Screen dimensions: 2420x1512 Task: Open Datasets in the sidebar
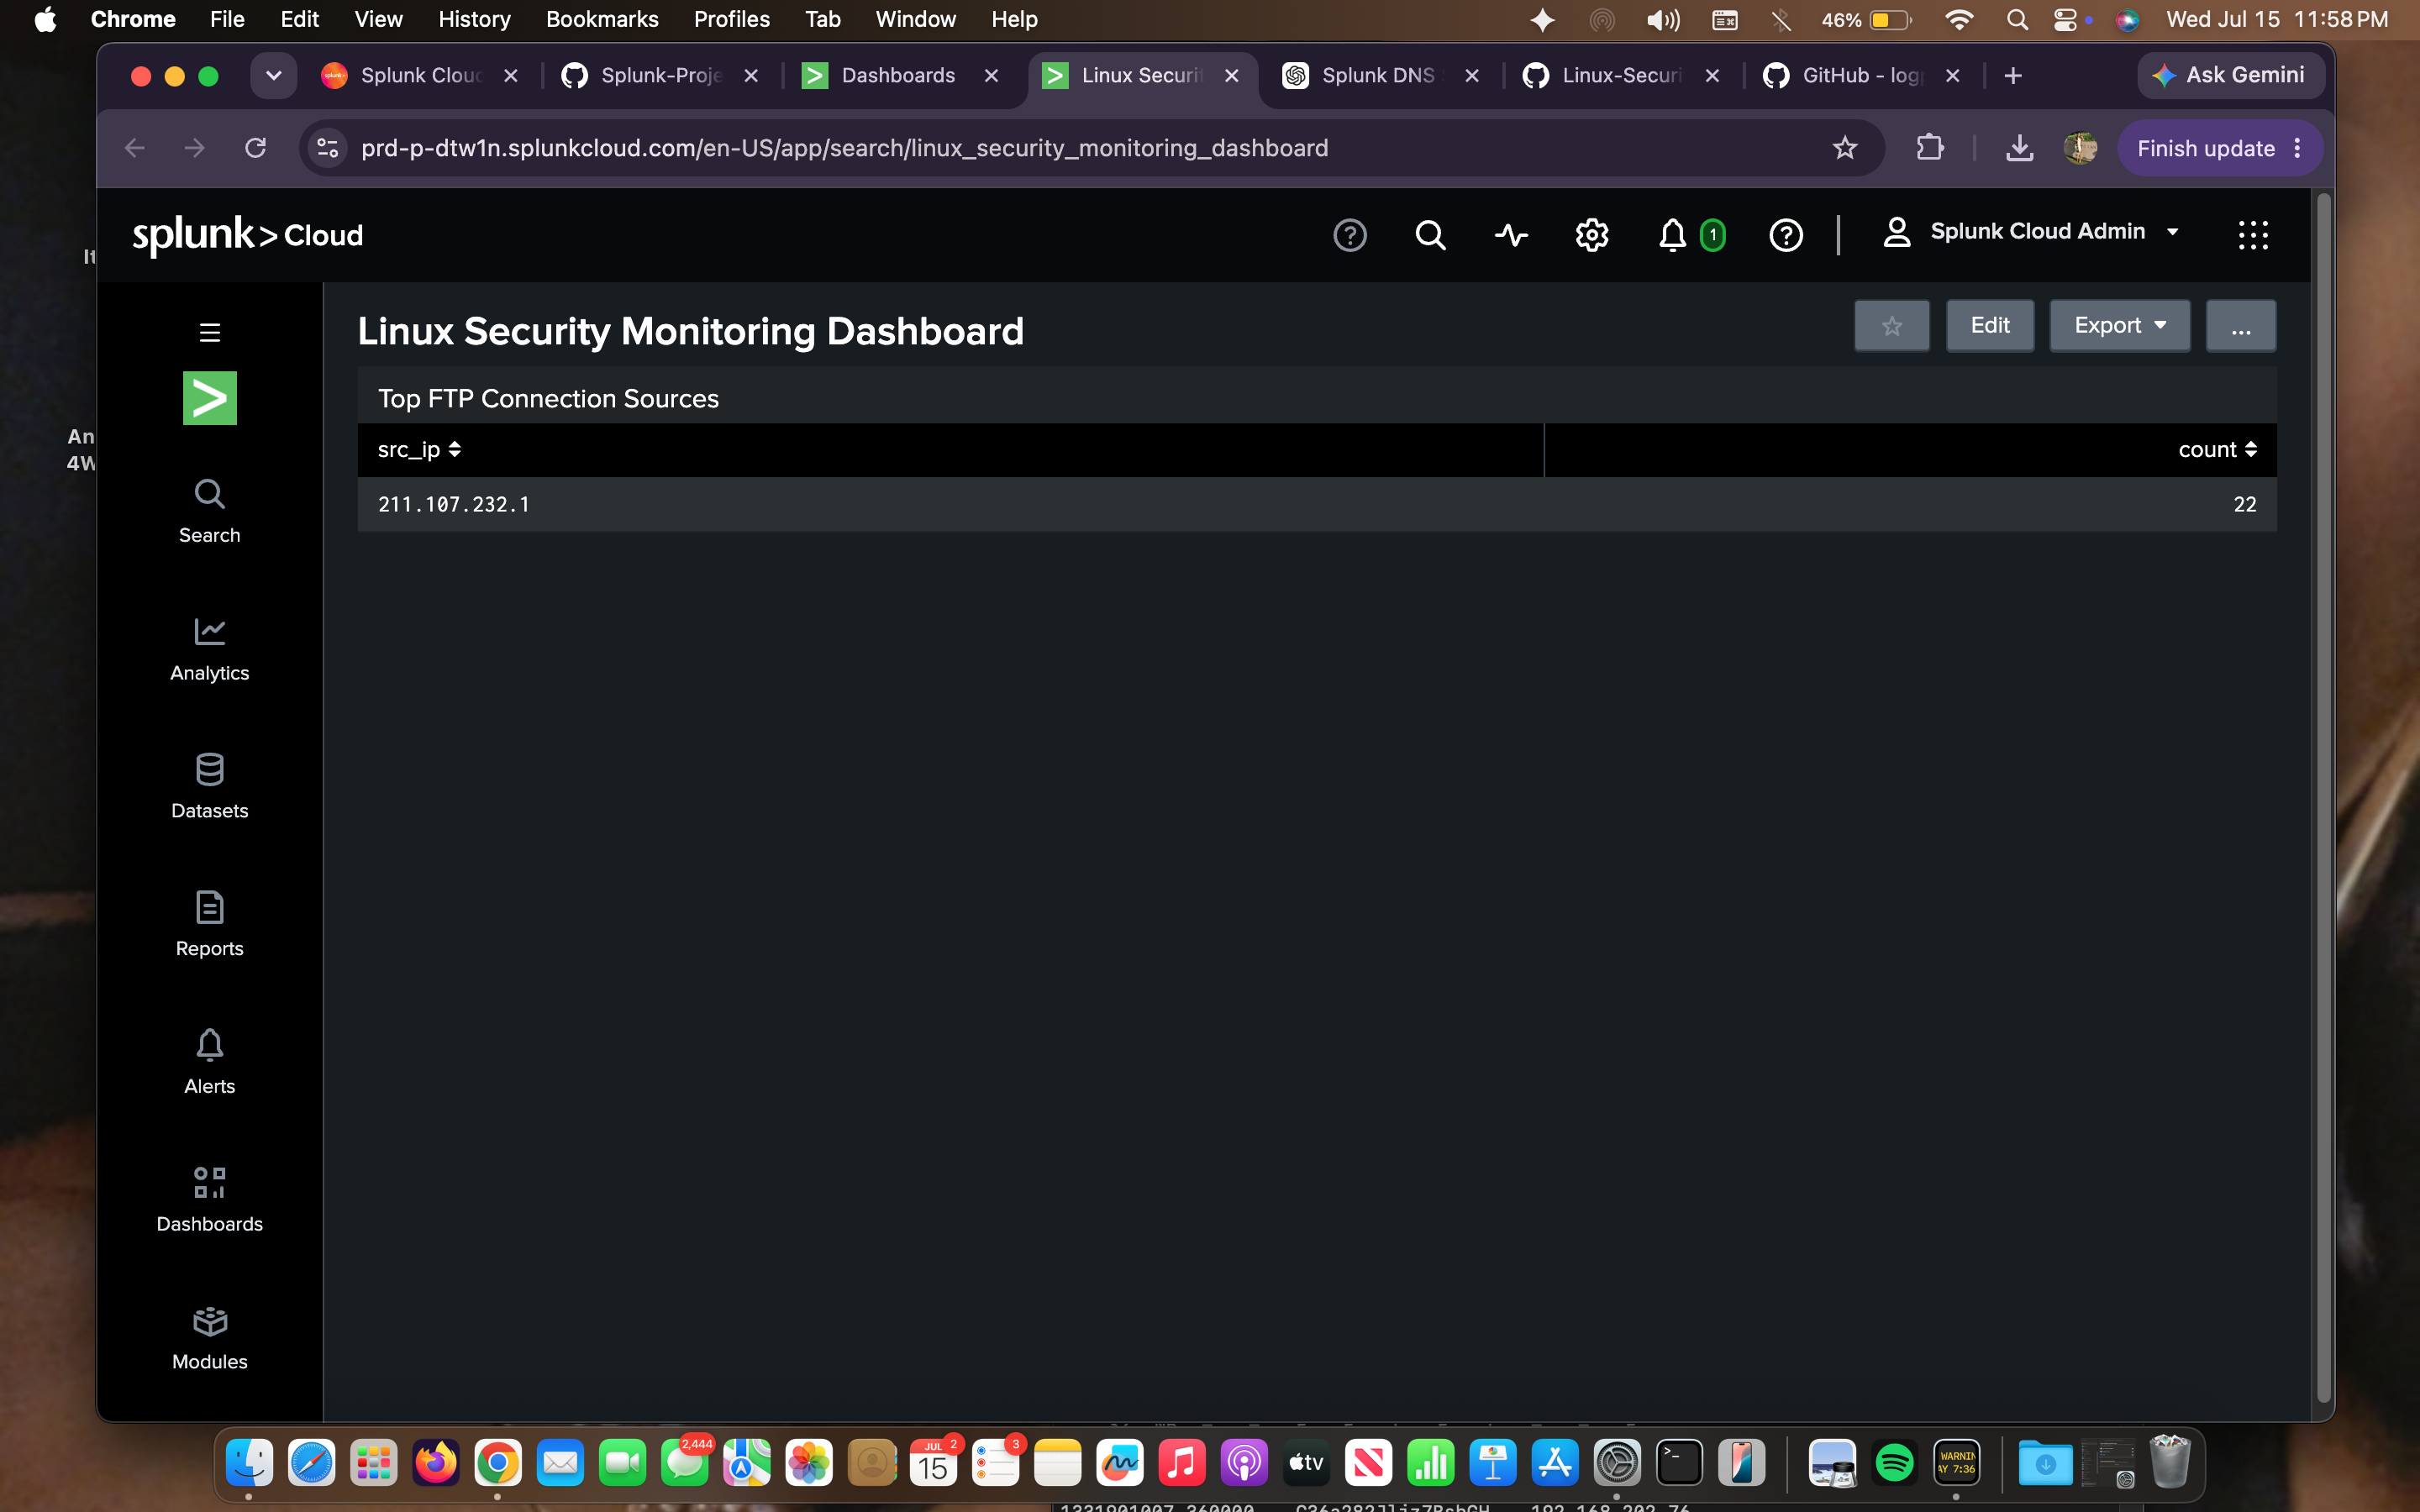(x=209, y=787)
